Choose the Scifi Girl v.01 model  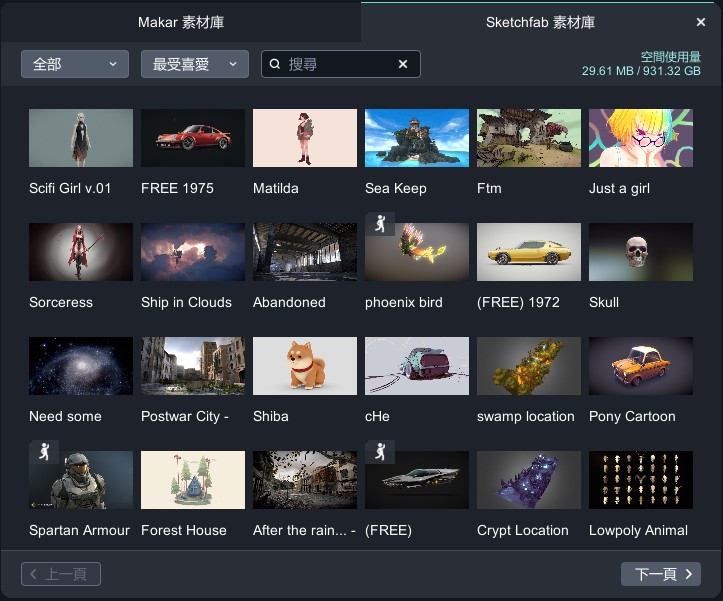(81, 138)
